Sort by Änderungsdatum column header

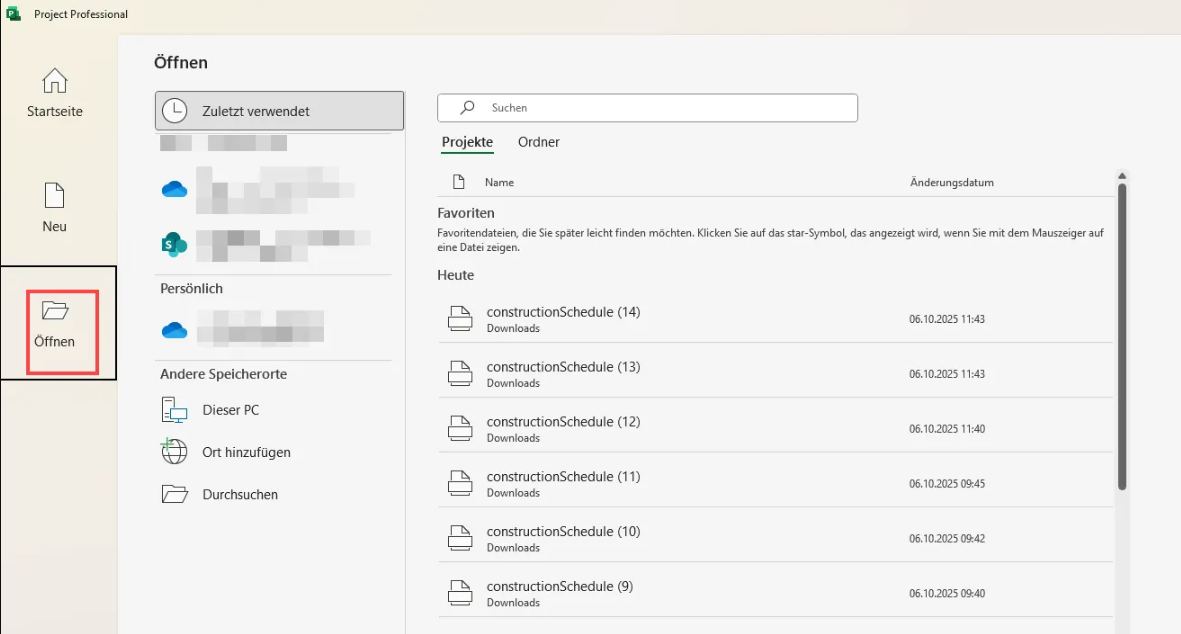(951, 183)
